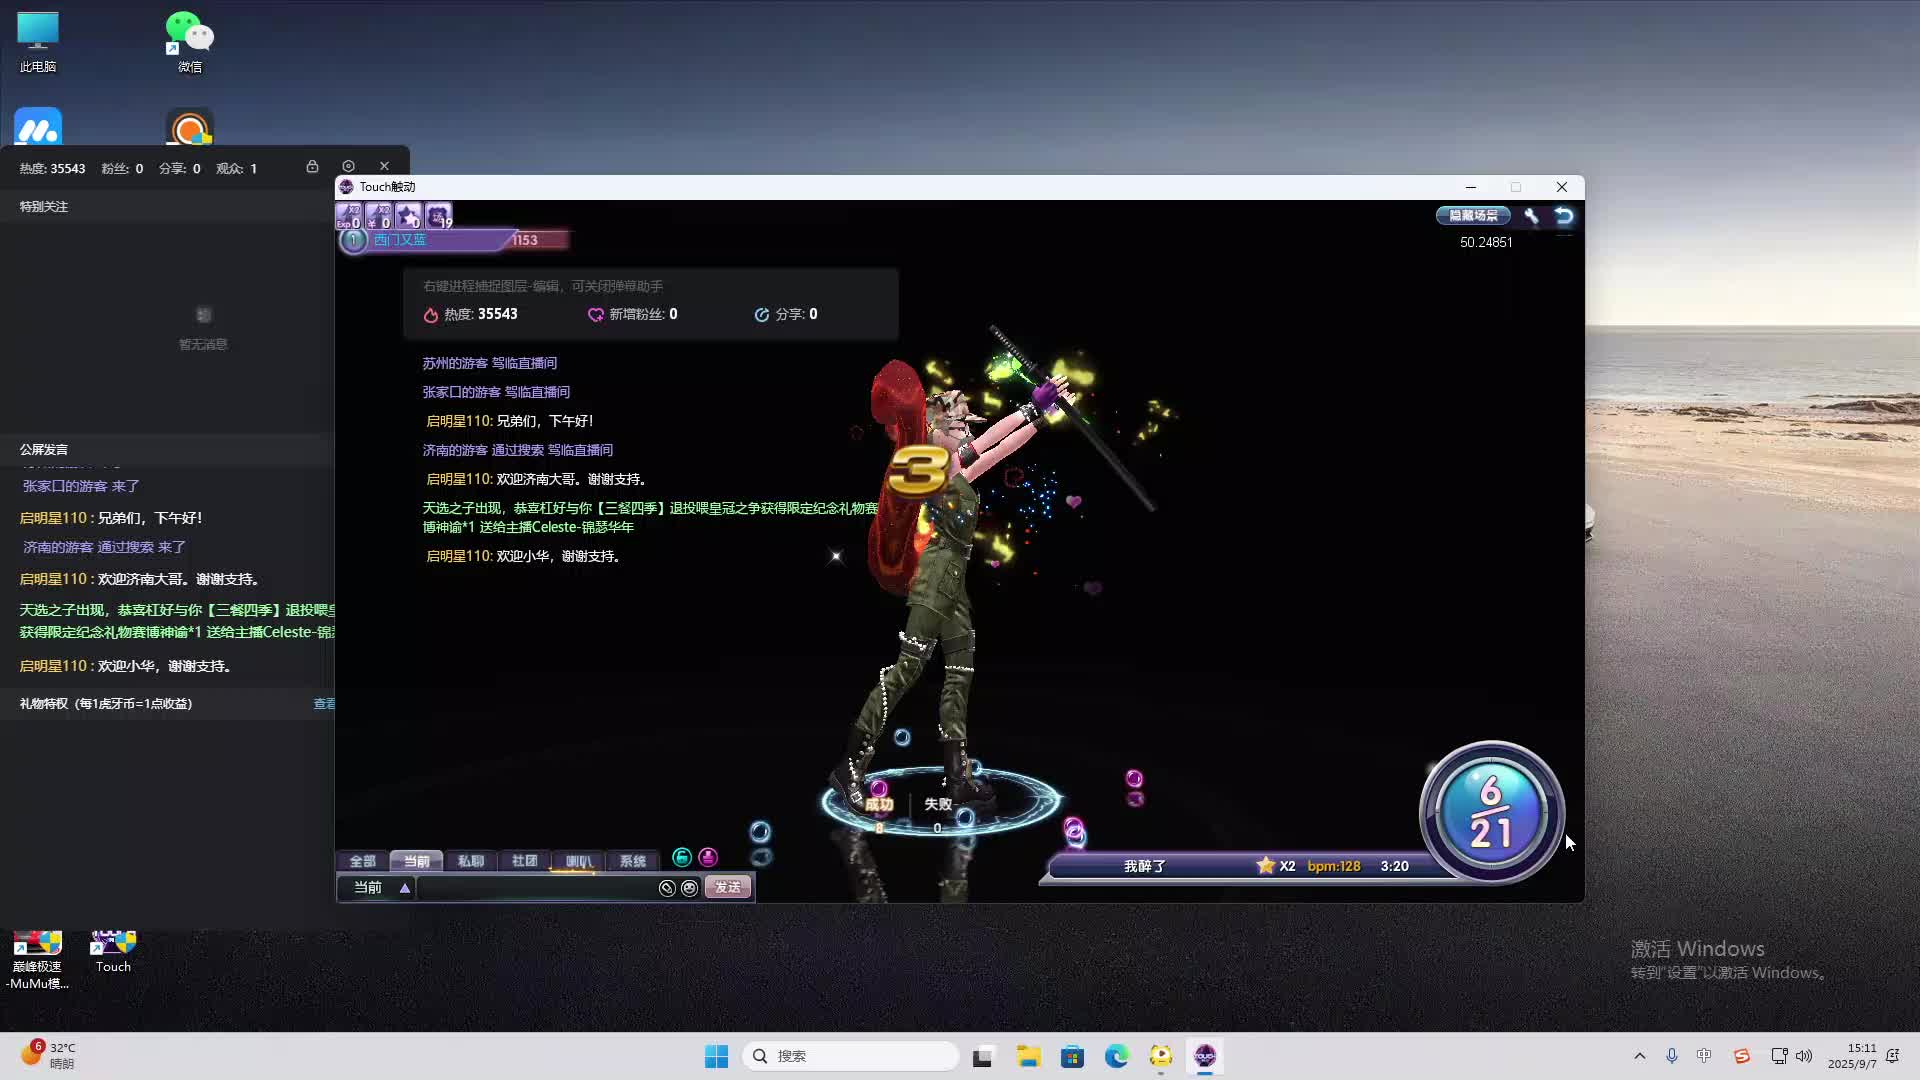
Task: Click the star item buff icon
Action: point(408,215)
